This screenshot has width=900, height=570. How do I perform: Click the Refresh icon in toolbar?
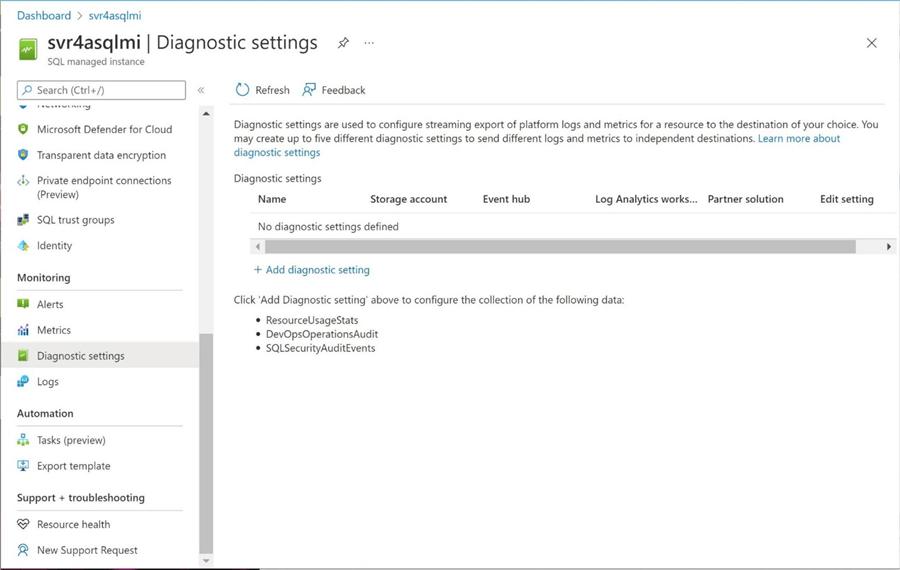[242, 90]
